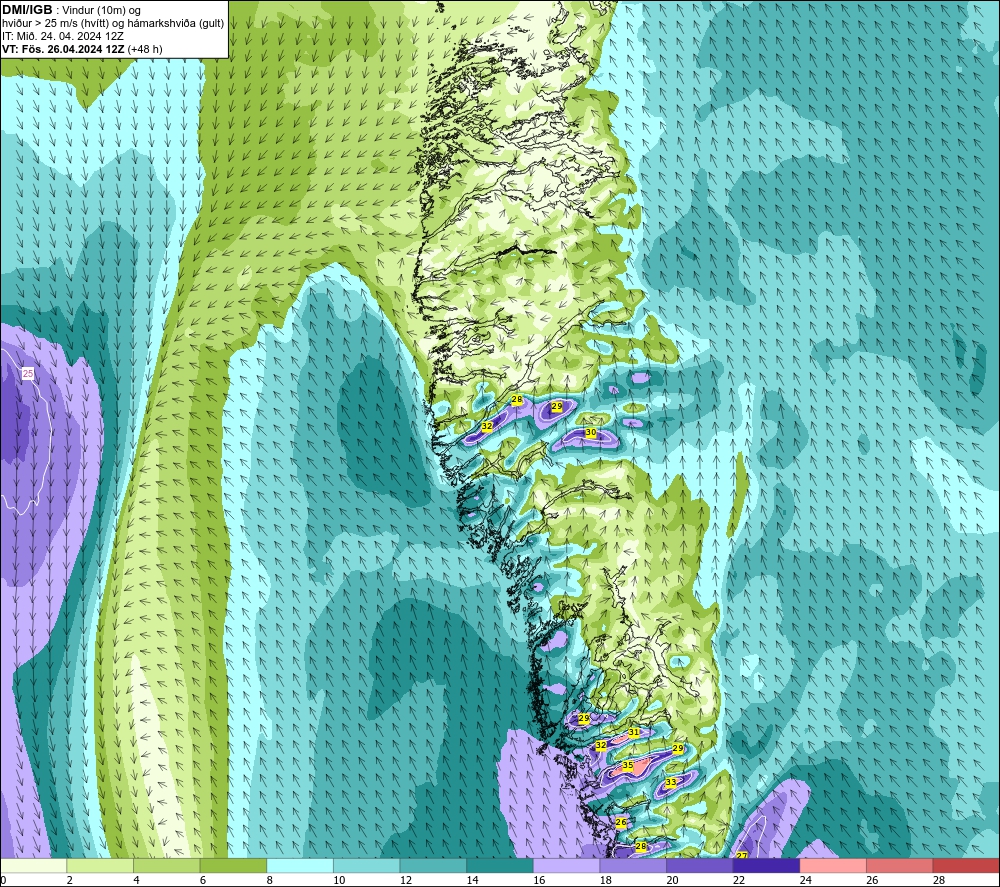Click the 32 gust label just above label 35
The height and width of the screenshot is (887, 1000).
click(601, 745)
